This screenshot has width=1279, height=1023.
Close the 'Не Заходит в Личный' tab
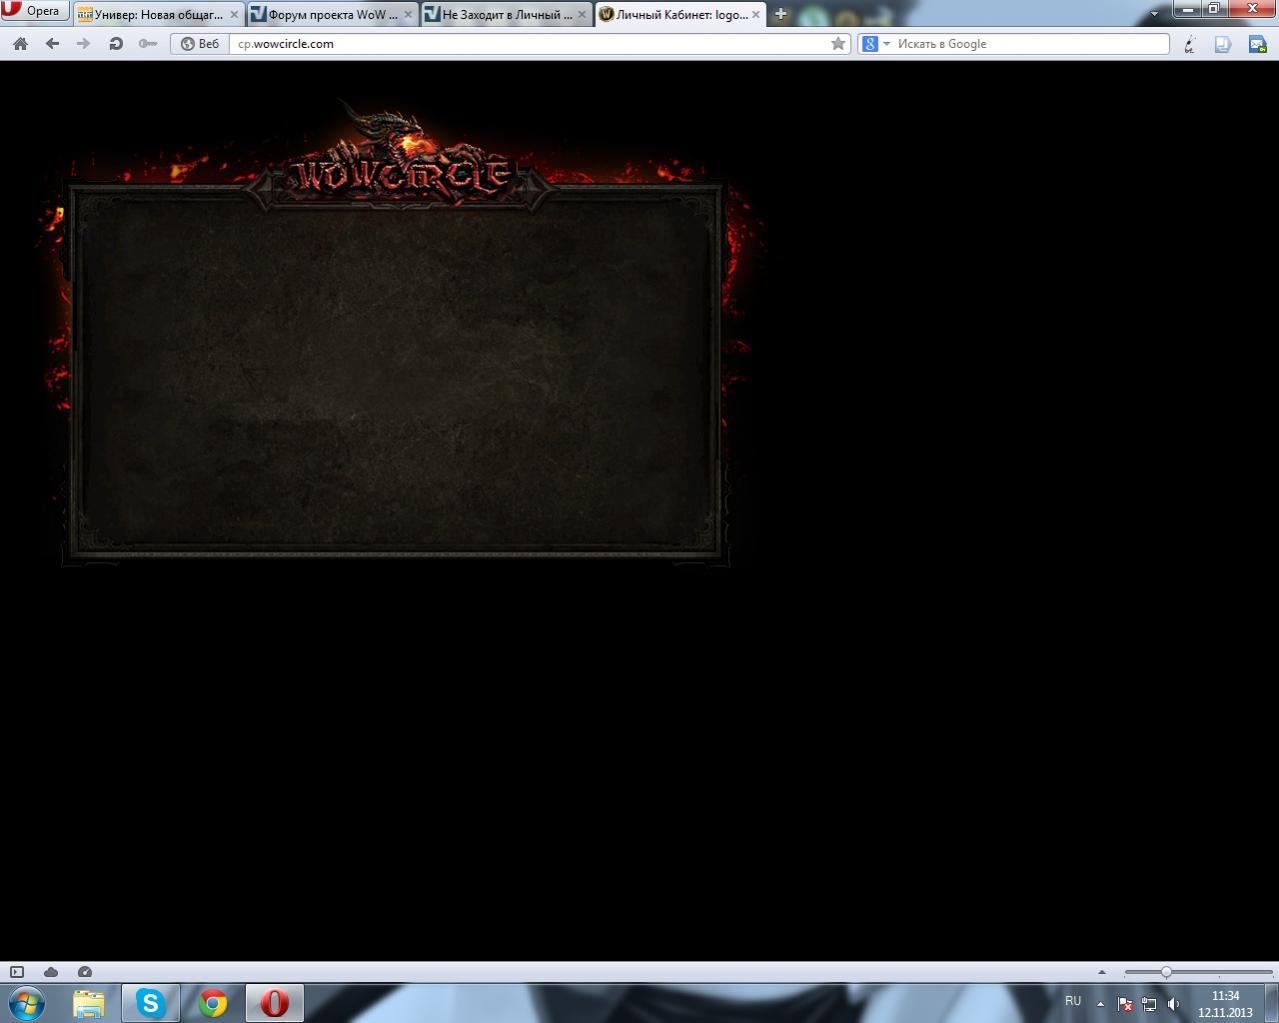point(582,15)
